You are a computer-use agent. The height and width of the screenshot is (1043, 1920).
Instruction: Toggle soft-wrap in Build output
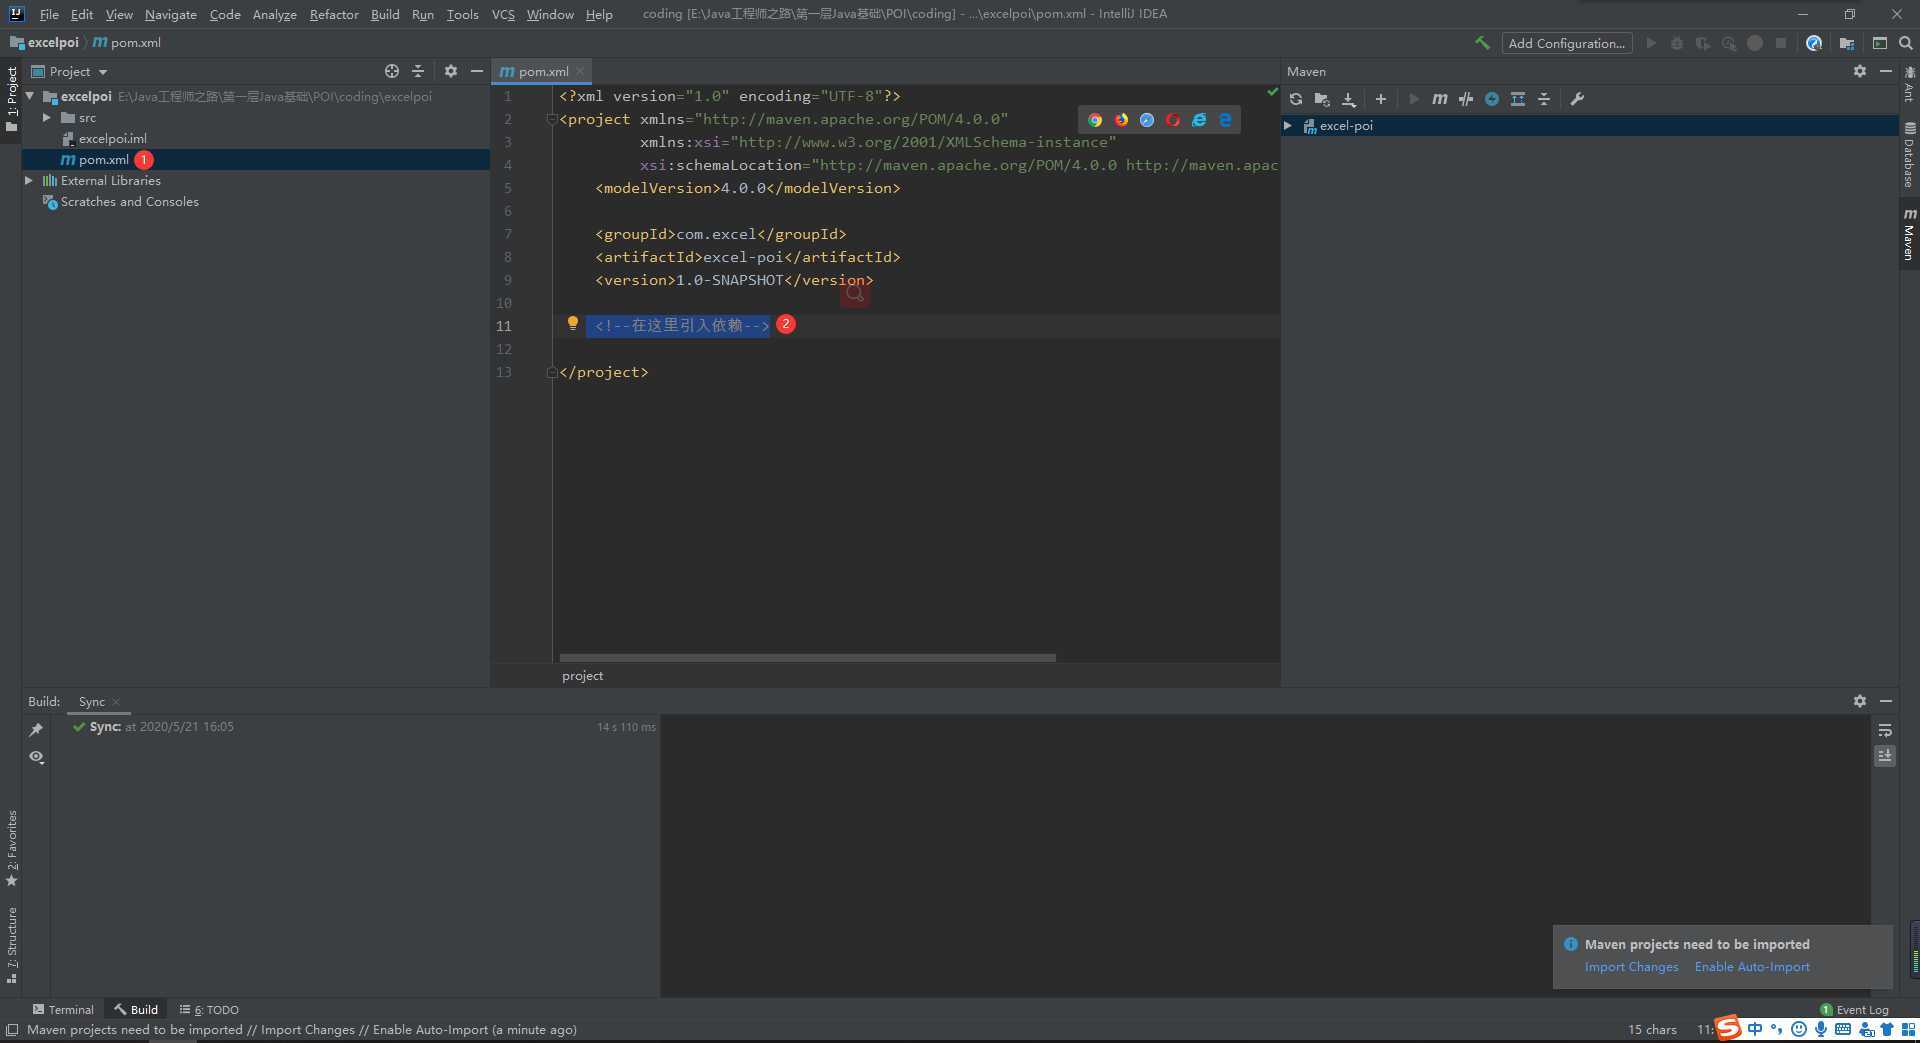click(x=1885, y=731)
